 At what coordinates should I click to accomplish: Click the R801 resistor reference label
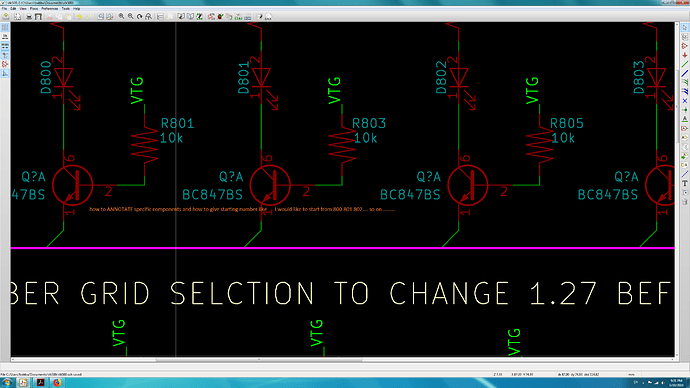click(x=177, y=124)
